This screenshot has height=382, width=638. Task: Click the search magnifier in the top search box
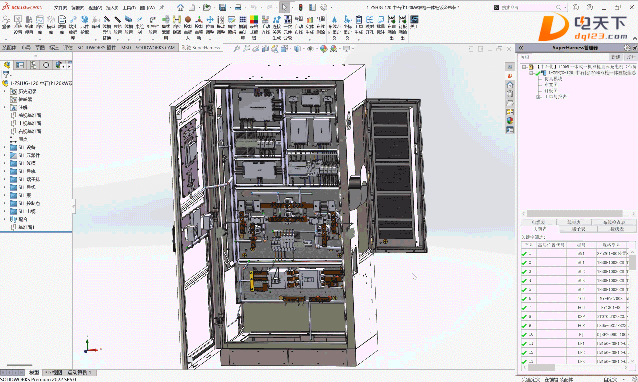point(559,7)
